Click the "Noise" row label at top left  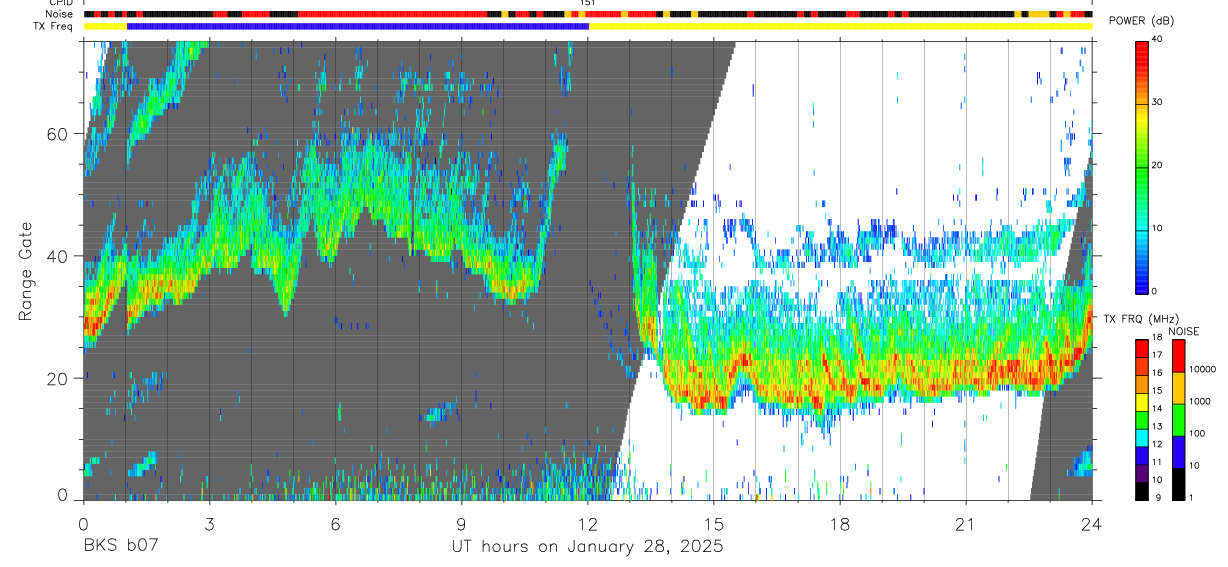coord(59,14)
